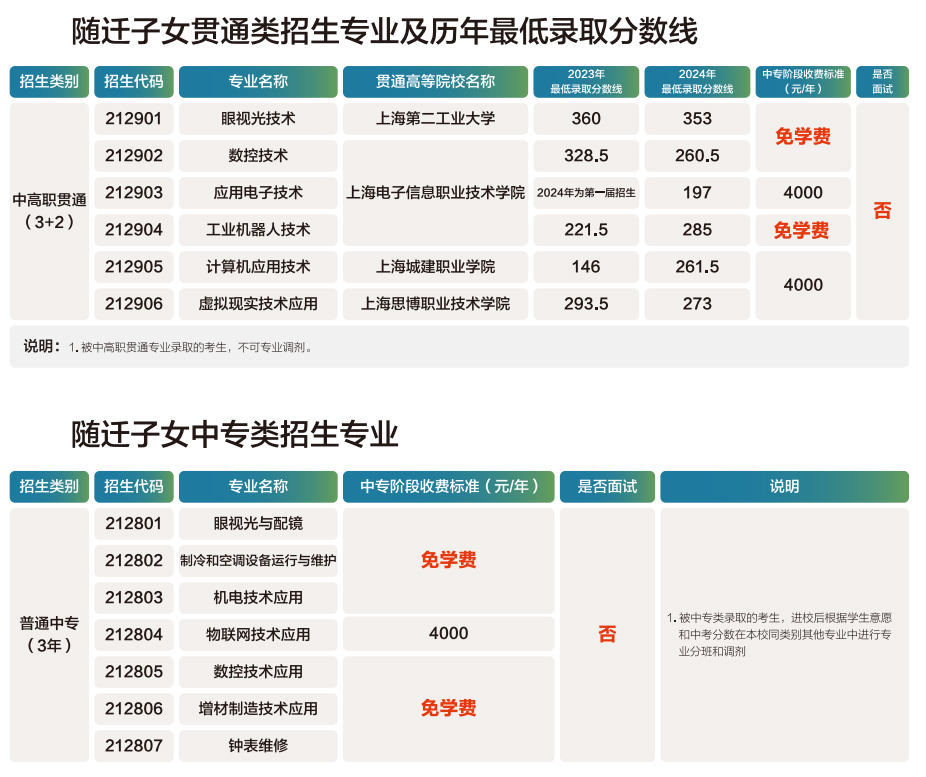
Task: Click the 上海城建职业学院 cell
Action: point(435,267)
